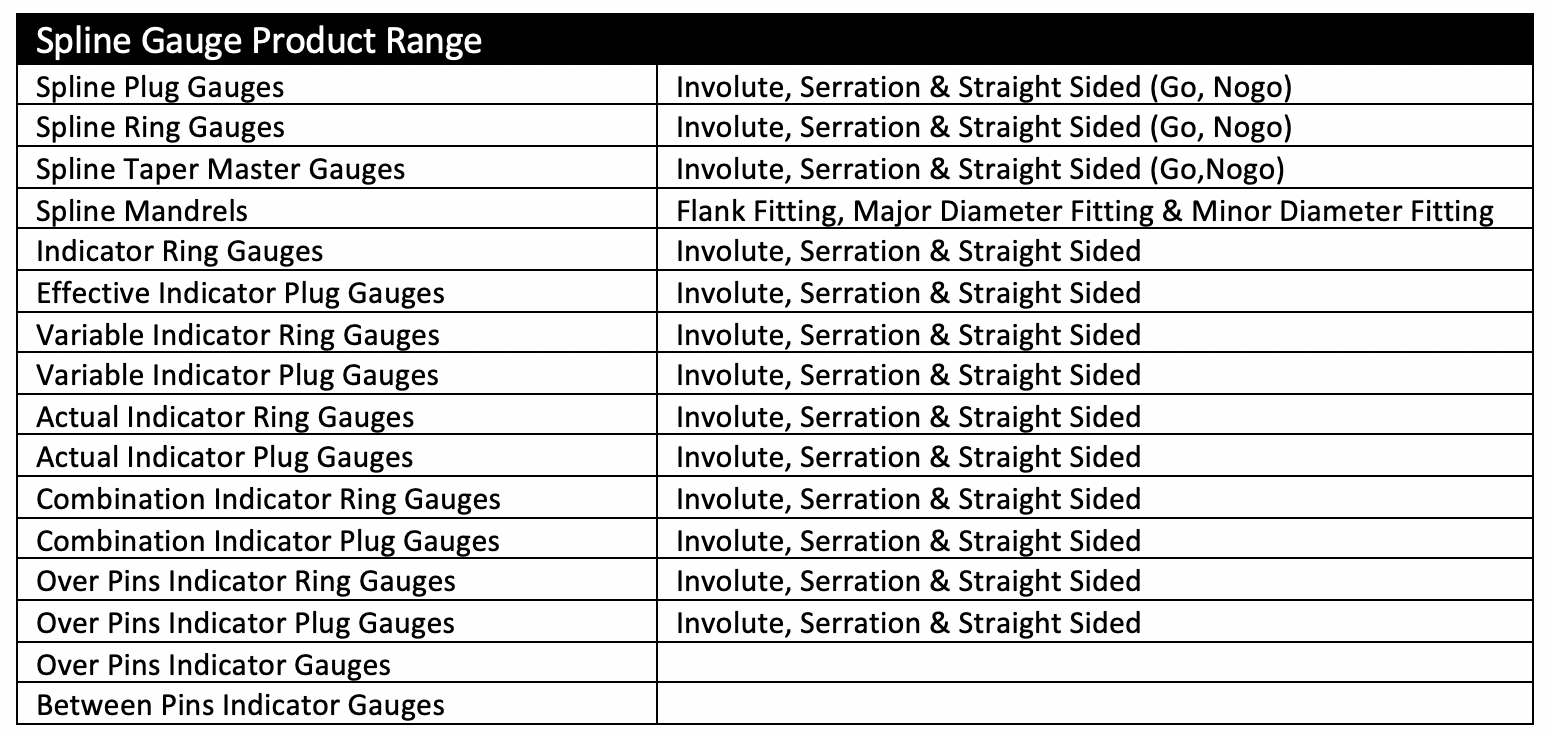Select the Over Pins Indicator Gauges cell
1552x736 pixels.
tap(337, 663)
